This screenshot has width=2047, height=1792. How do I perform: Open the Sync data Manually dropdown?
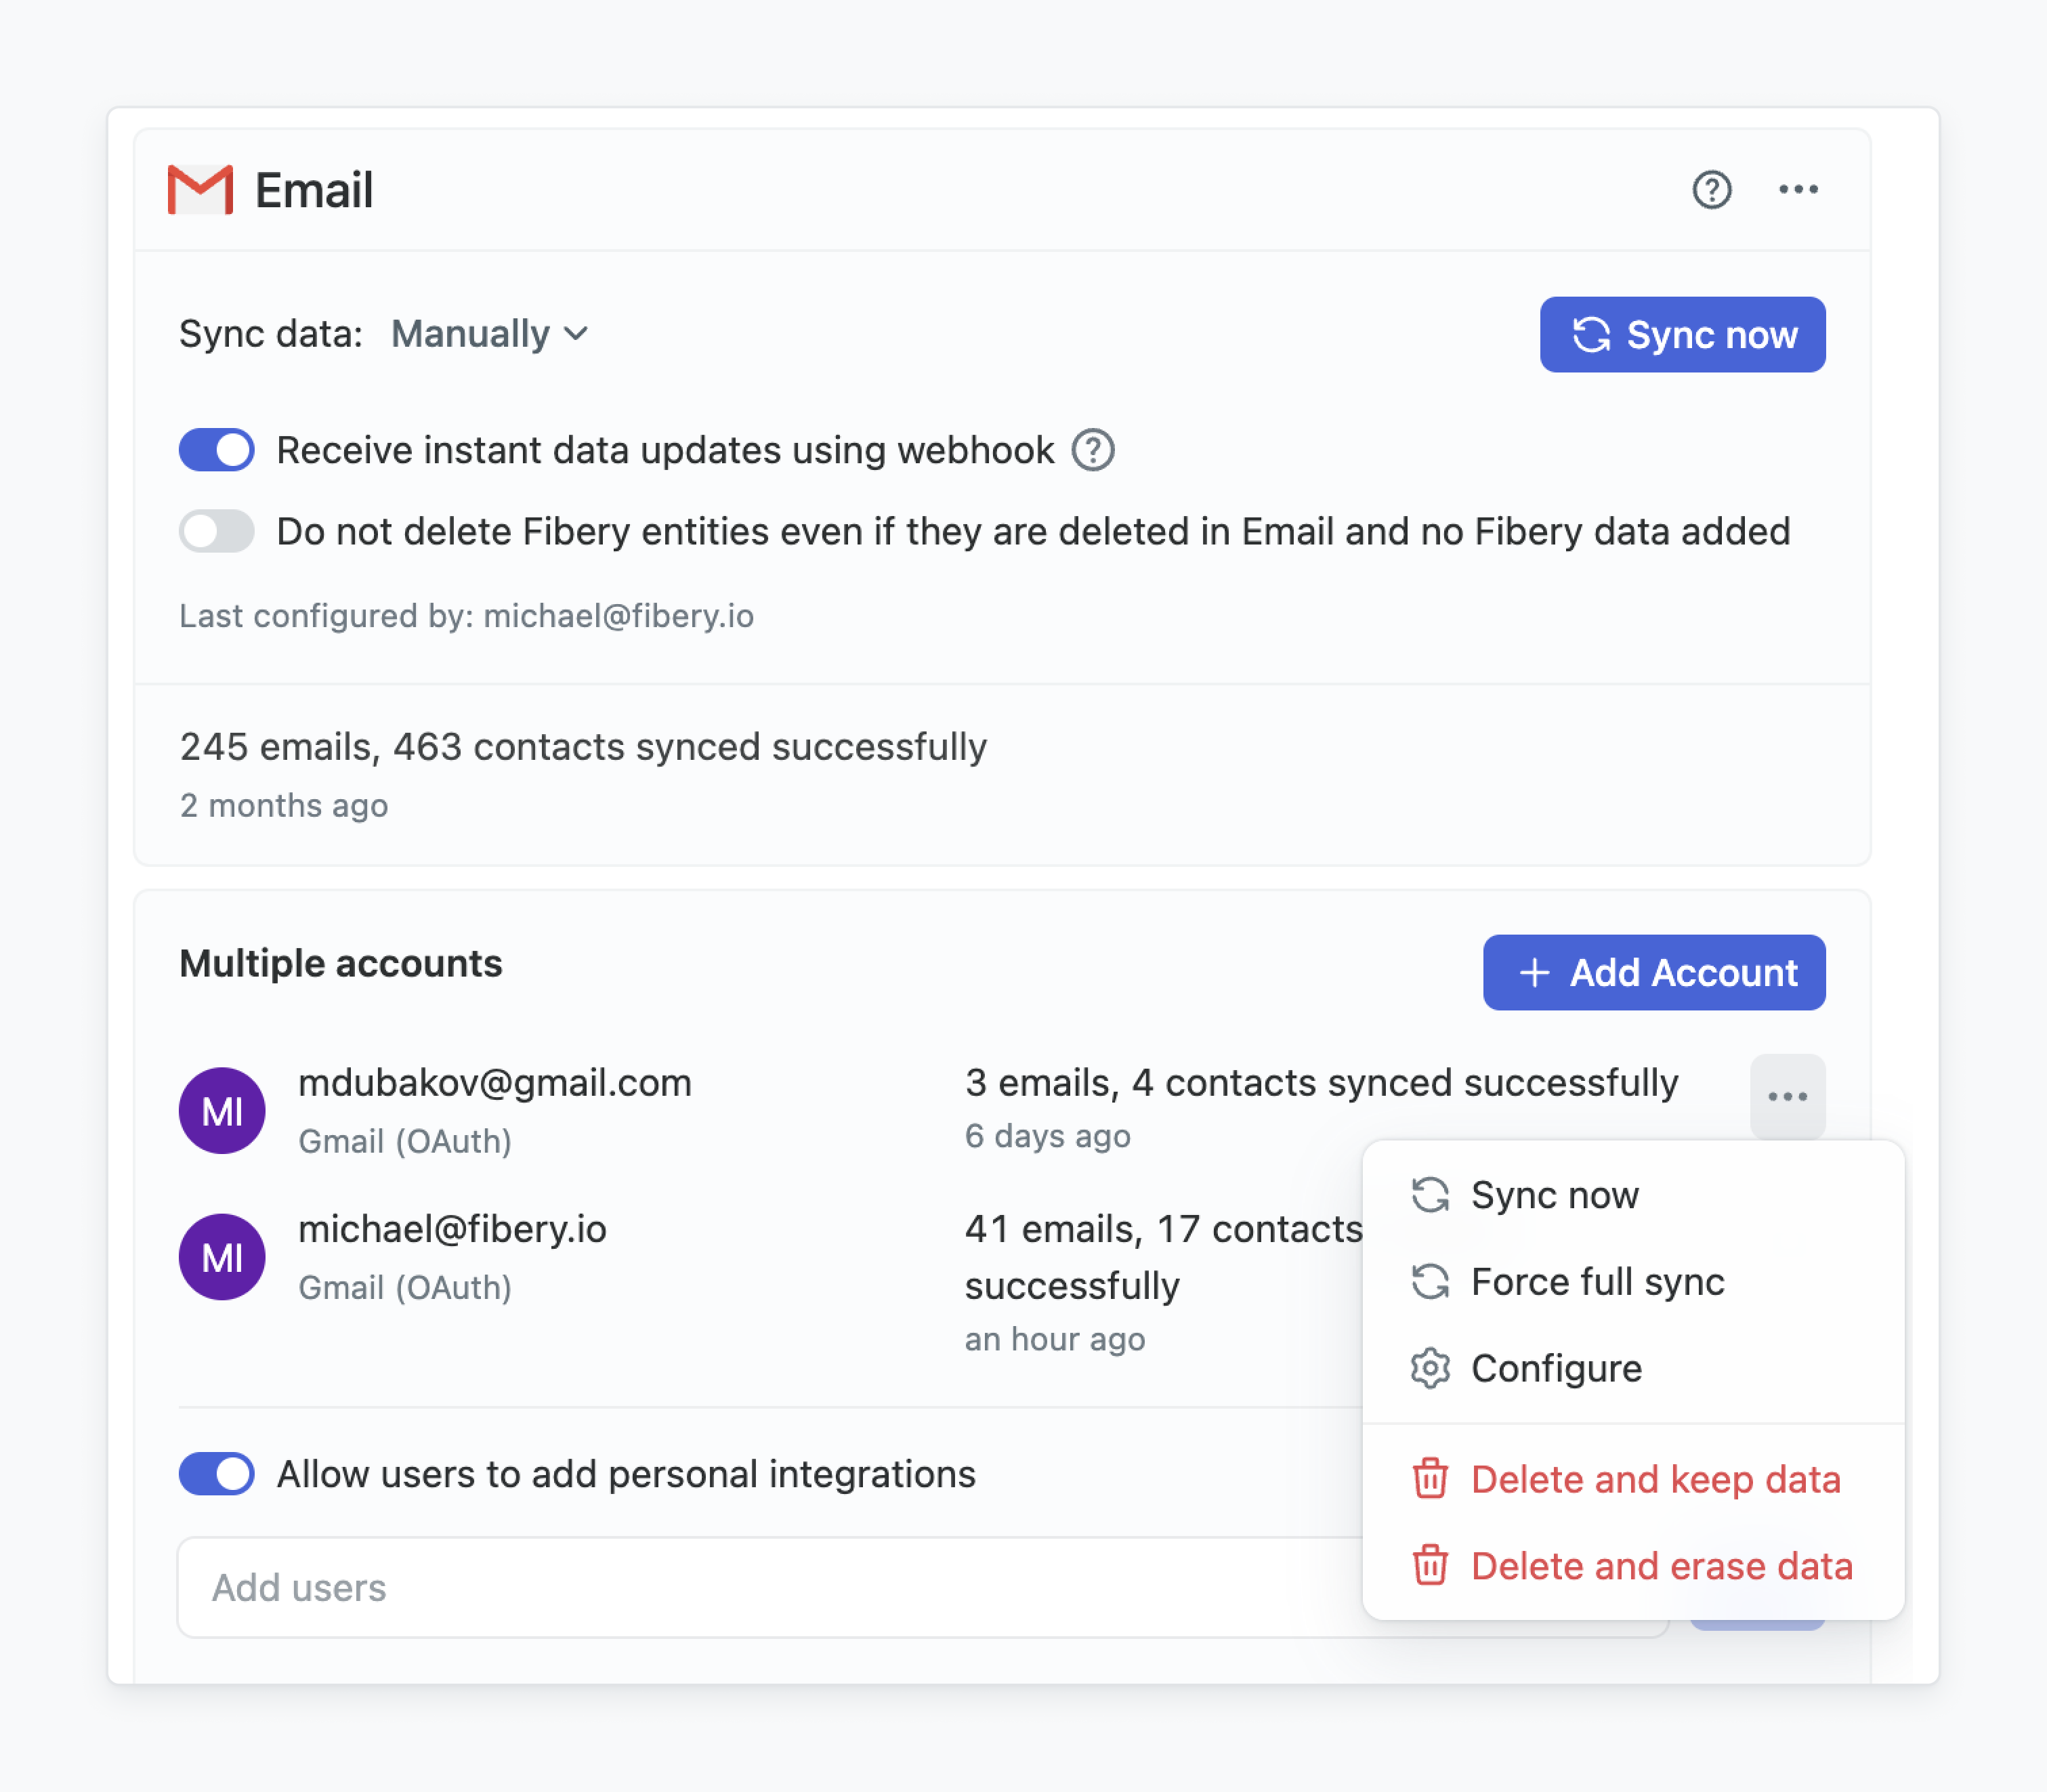[x=489, y=334]
